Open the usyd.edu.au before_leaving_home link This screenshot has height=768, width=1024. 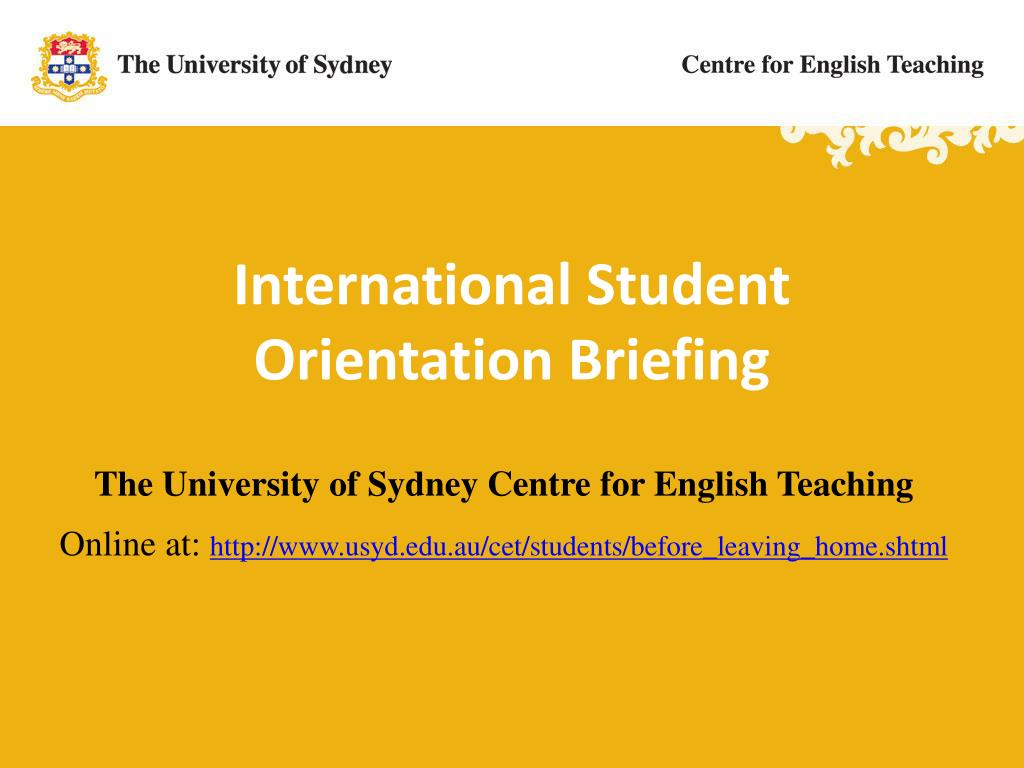[x=578, y=547]
